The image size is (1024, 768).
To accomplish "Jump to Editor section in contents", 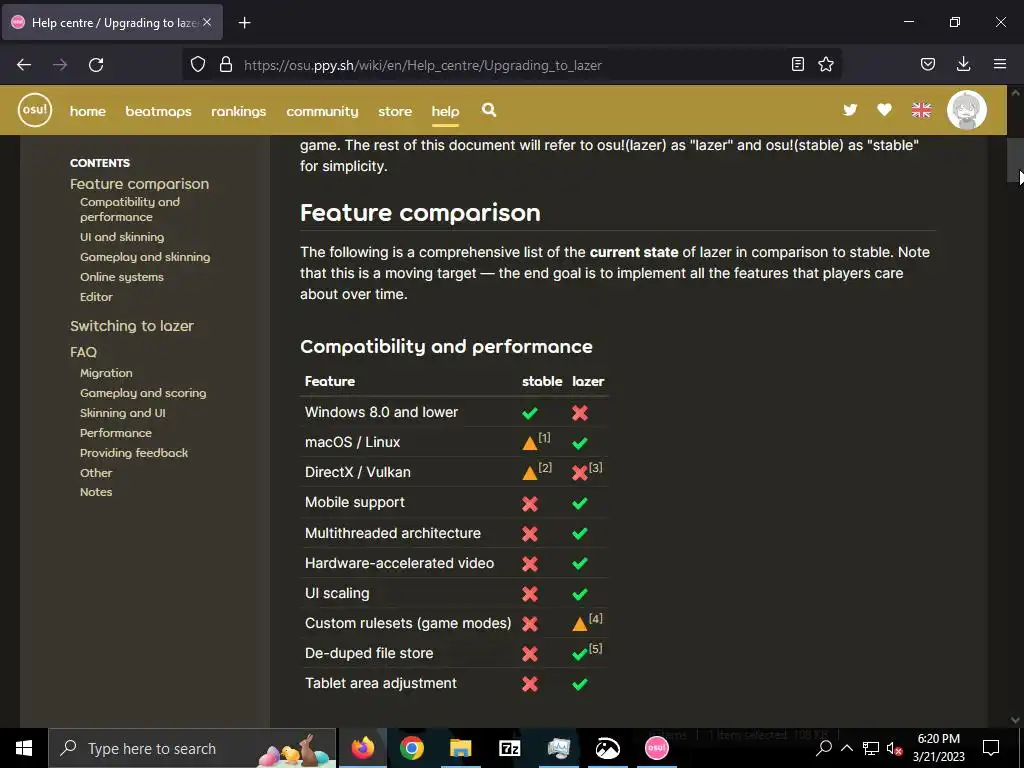I will 96,296.
